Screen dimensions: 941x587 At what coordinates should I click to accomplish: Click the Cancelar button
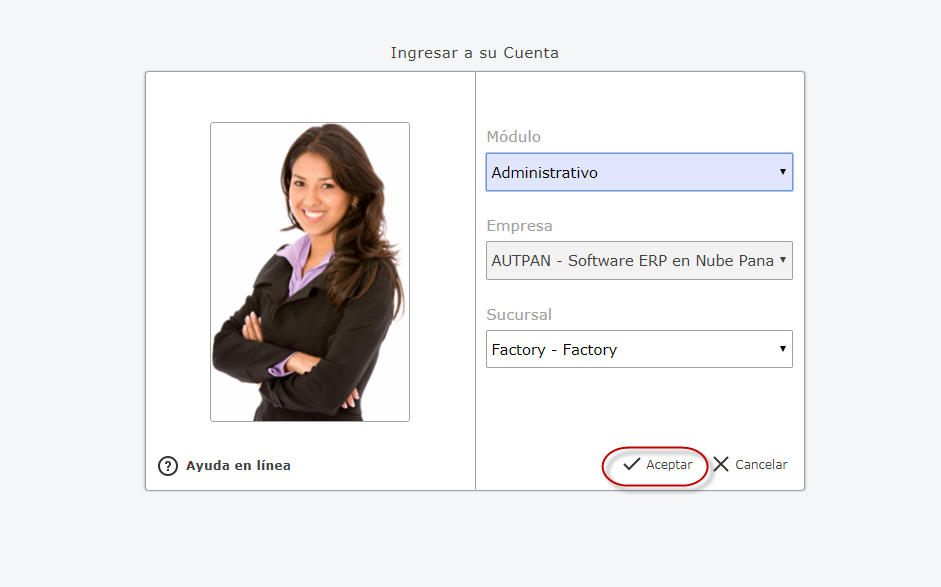(750, 465)
